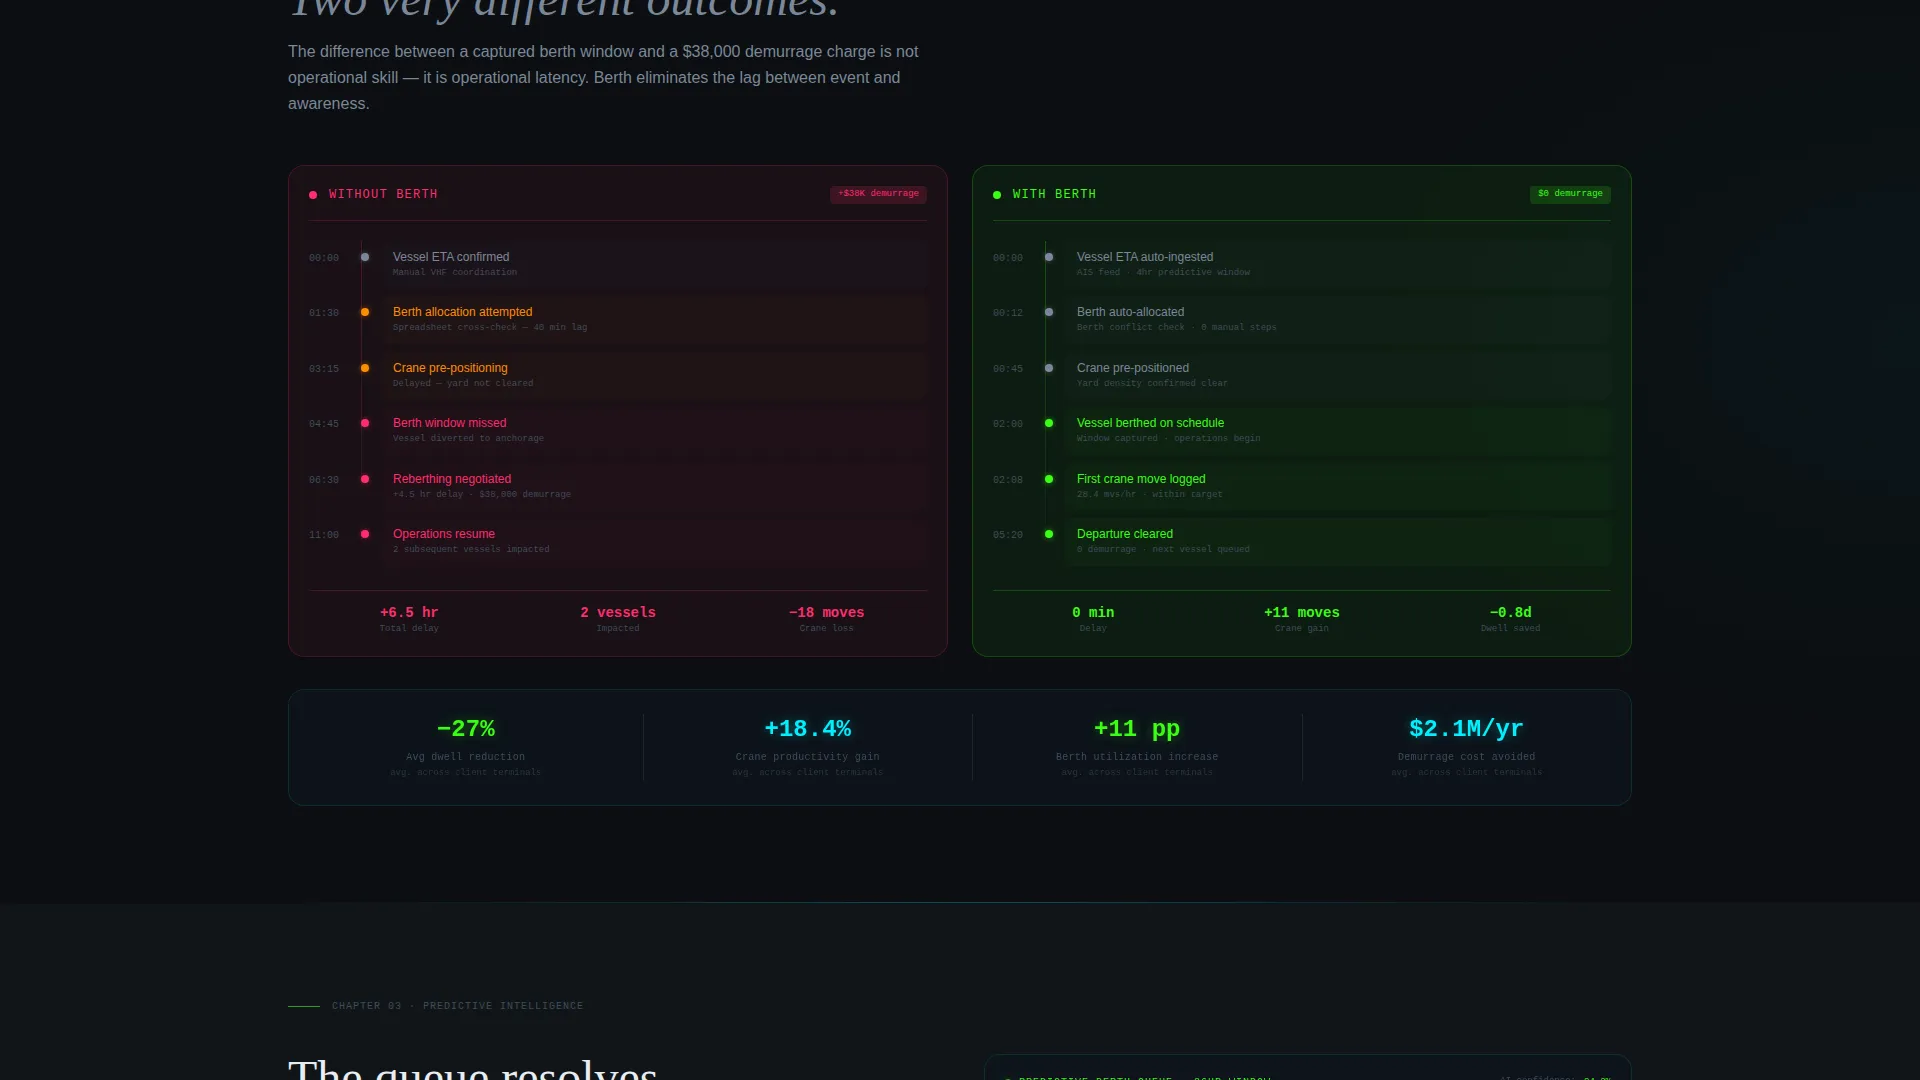Click the red marker for Berth window missed
Viewport: 1920px width, 1080px height.
(365, 423)
